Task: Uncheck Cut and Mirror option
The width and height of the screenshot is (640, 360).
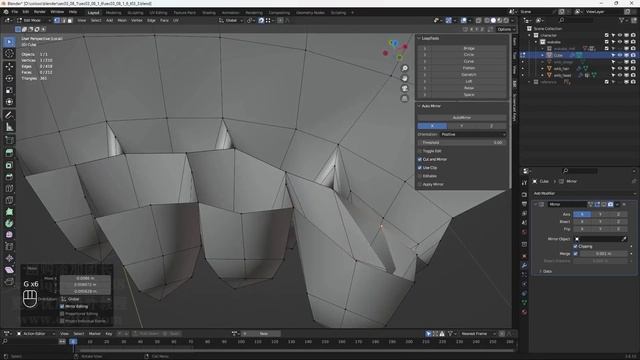Action: [x=420, y=159]
